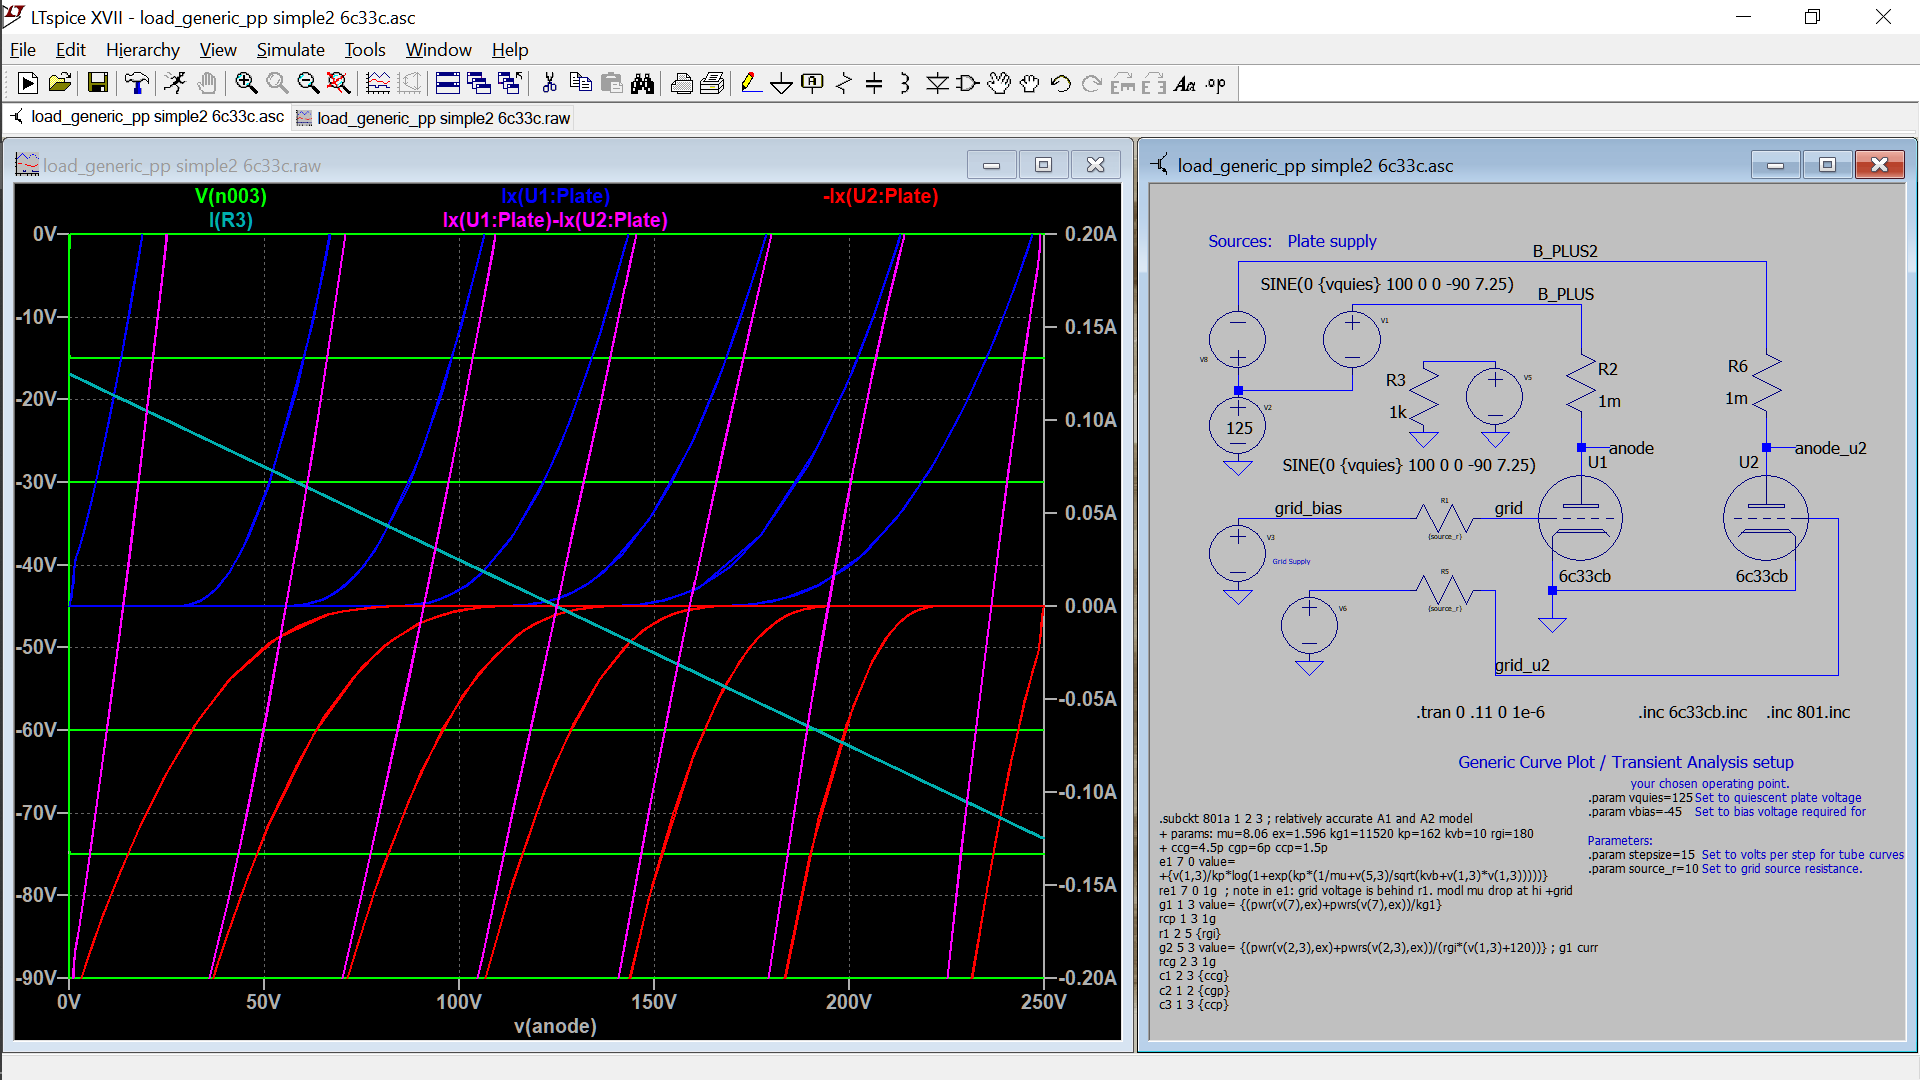Viewport: 1920px width, 1080px height.
Task: Select the Draw Wire pencil tool
Action: click(x=751, y=84)
